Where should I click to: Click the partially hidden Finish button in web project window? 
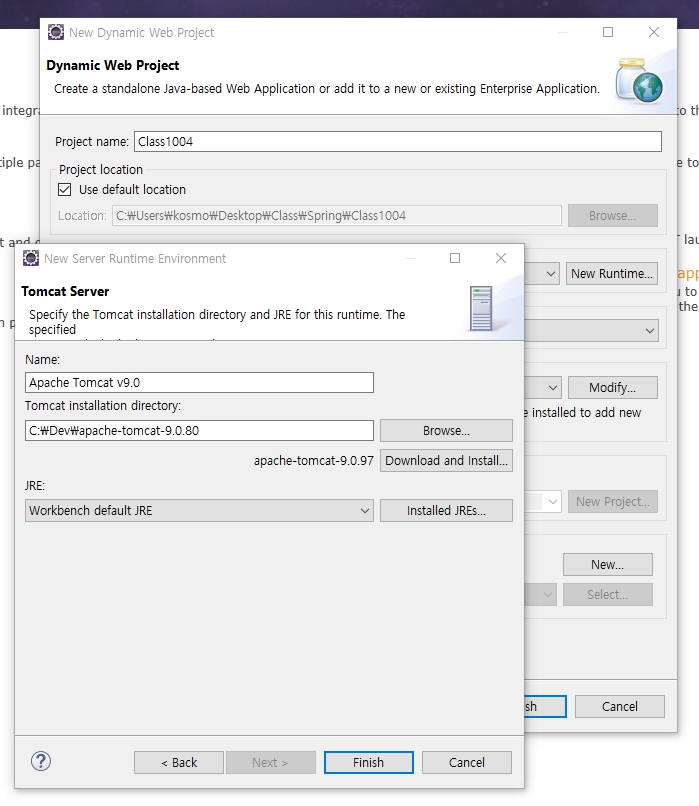[545, 707]
